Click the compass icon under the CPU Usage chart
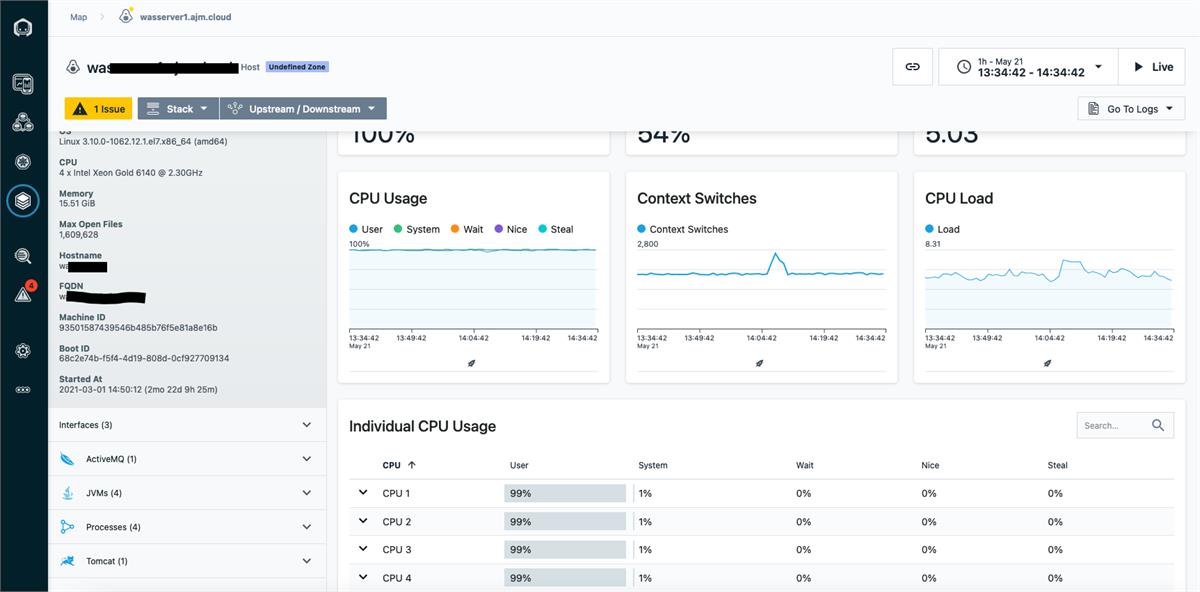Image resolution: width=1200 pixels, height=592 pixels. 471,363
